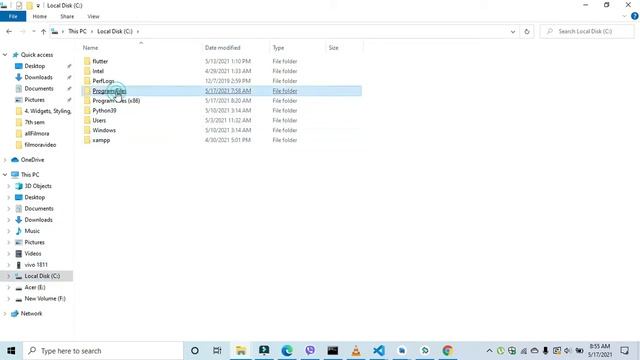Open Pictures under Quick access
Viewport: 640px width, 360px height.
coord(34,100)
